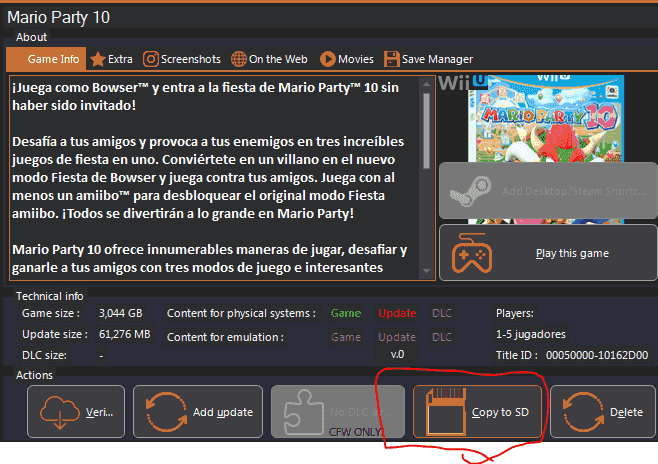Click DLC label in emulation row
The width and height of the screenshot is (658, 464).
(442, 337)
